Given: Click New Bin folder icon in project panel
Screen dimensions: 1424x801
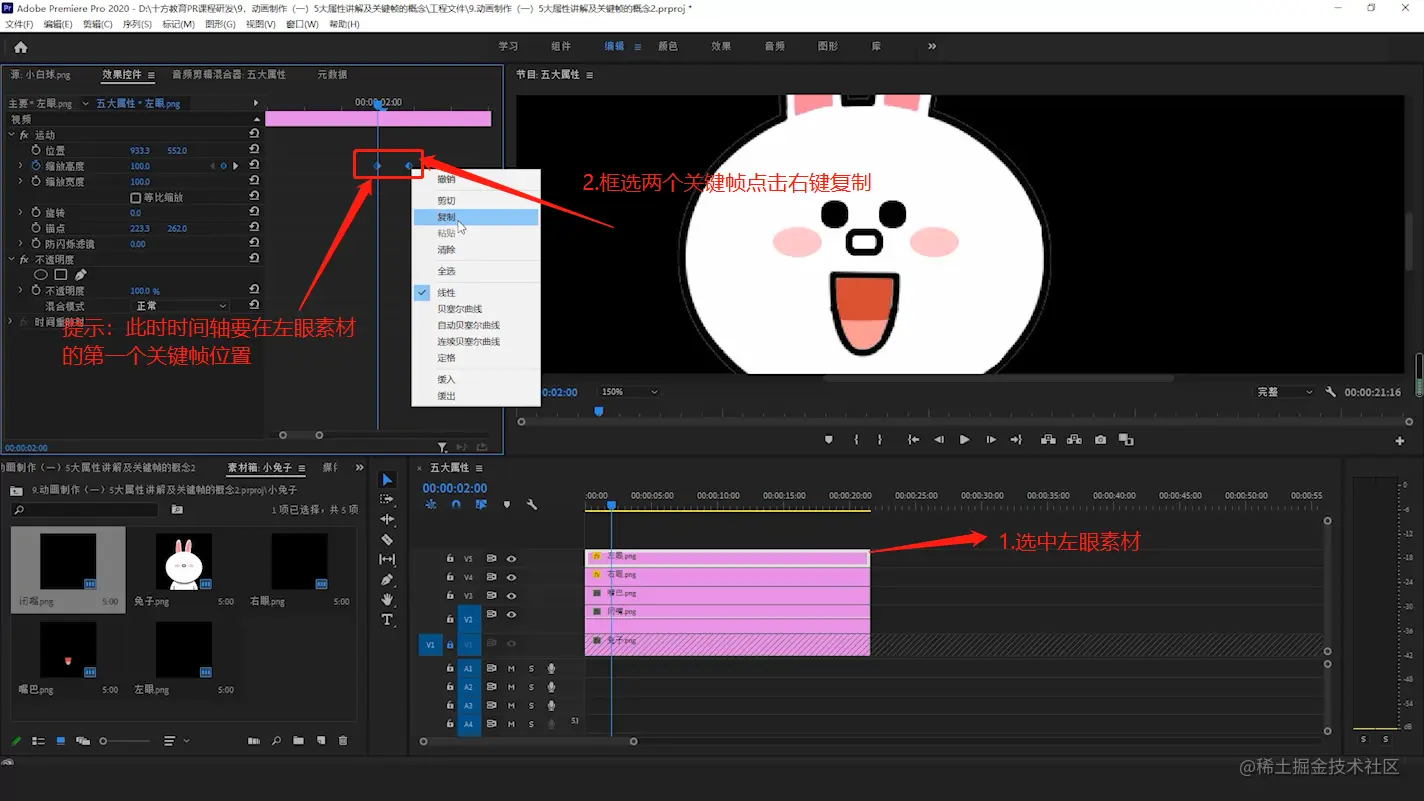Looking at the screenshot, I should click(x=299, y=741).
